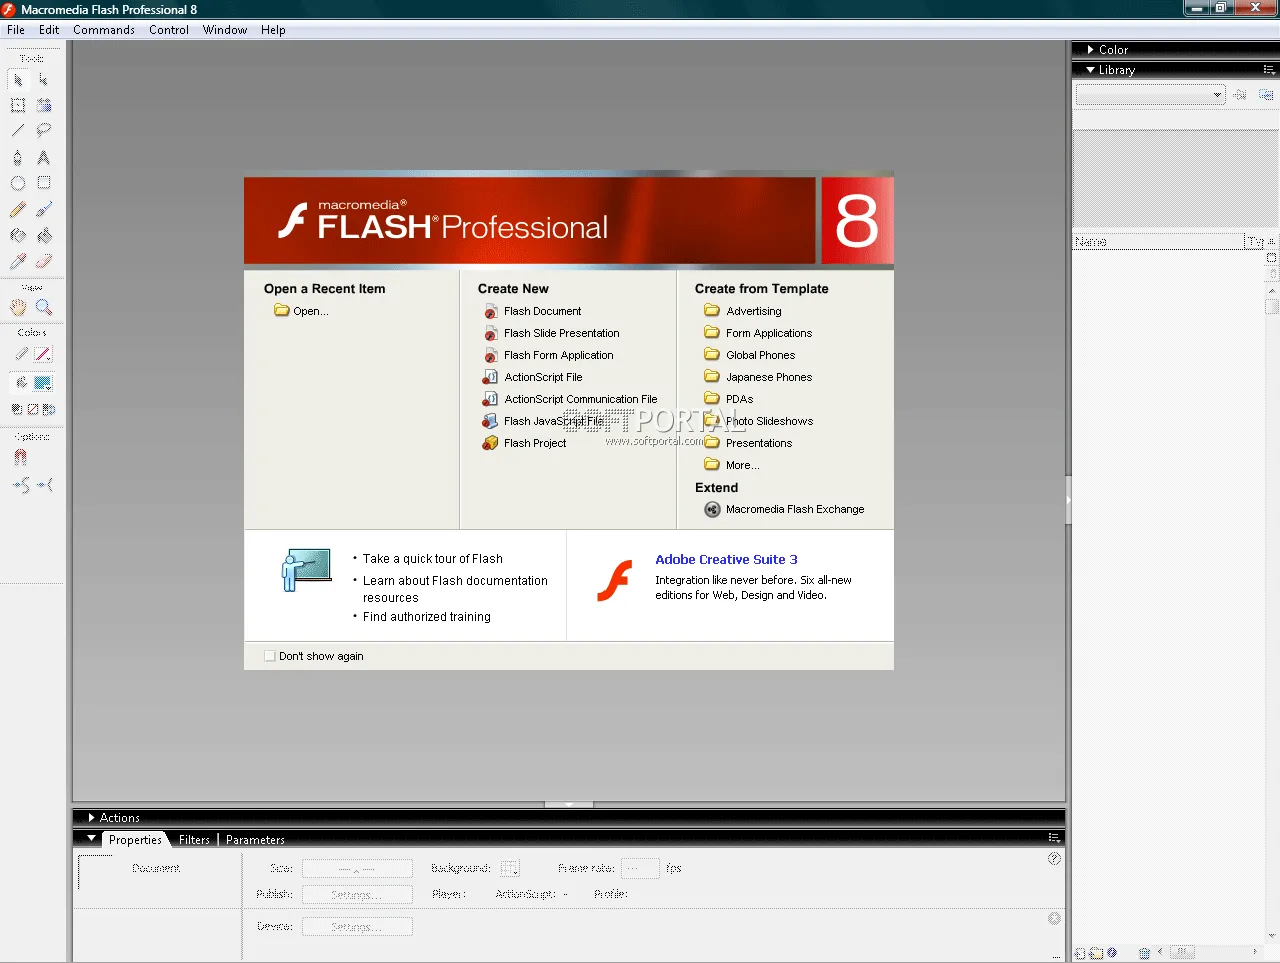The height and width of the screenshot is (963, 1280).
Task: Select the Eyedropper tool
Action: click(x=18, y=261)
